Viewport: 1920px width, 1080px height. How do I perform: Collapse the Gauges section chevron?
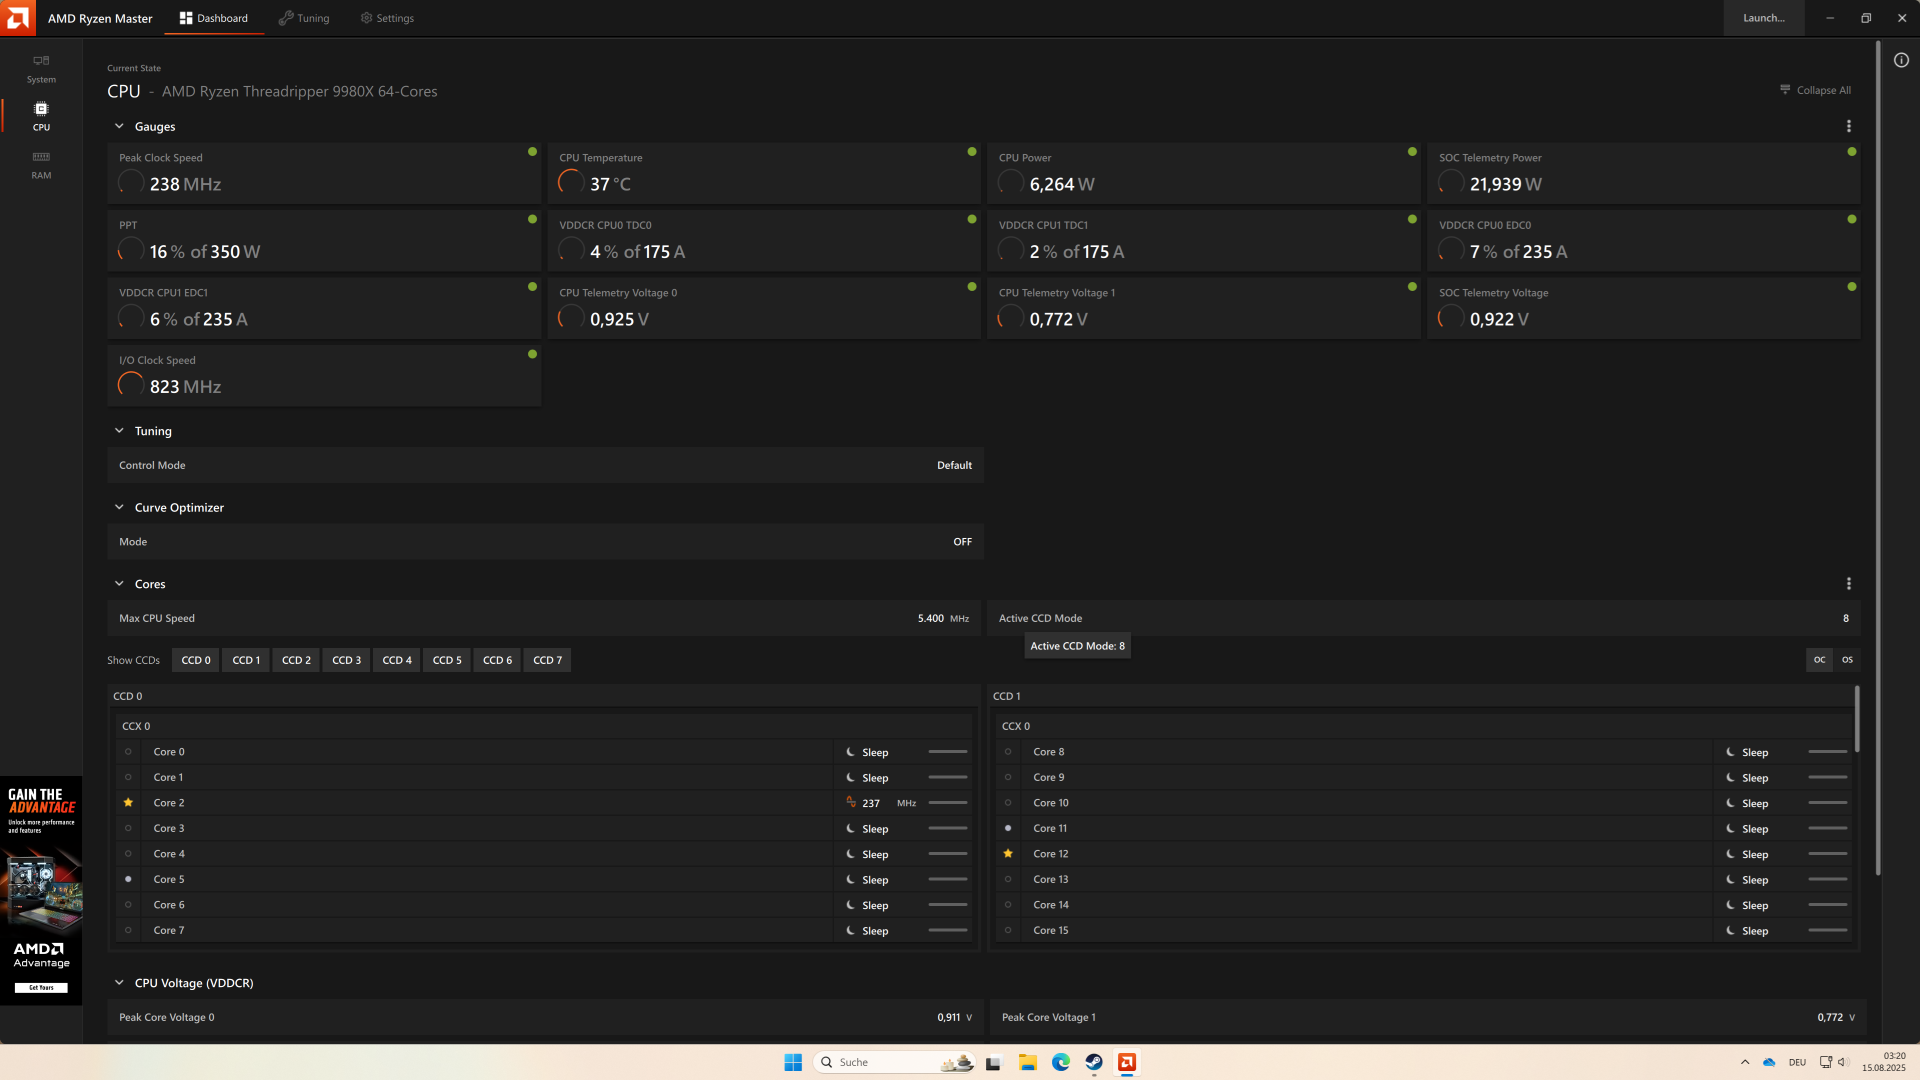119,126
